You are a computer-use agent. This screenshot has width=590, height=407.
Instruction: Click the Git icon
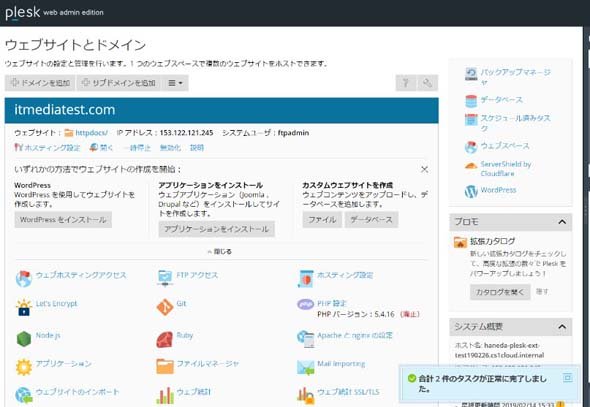(165, 307)
